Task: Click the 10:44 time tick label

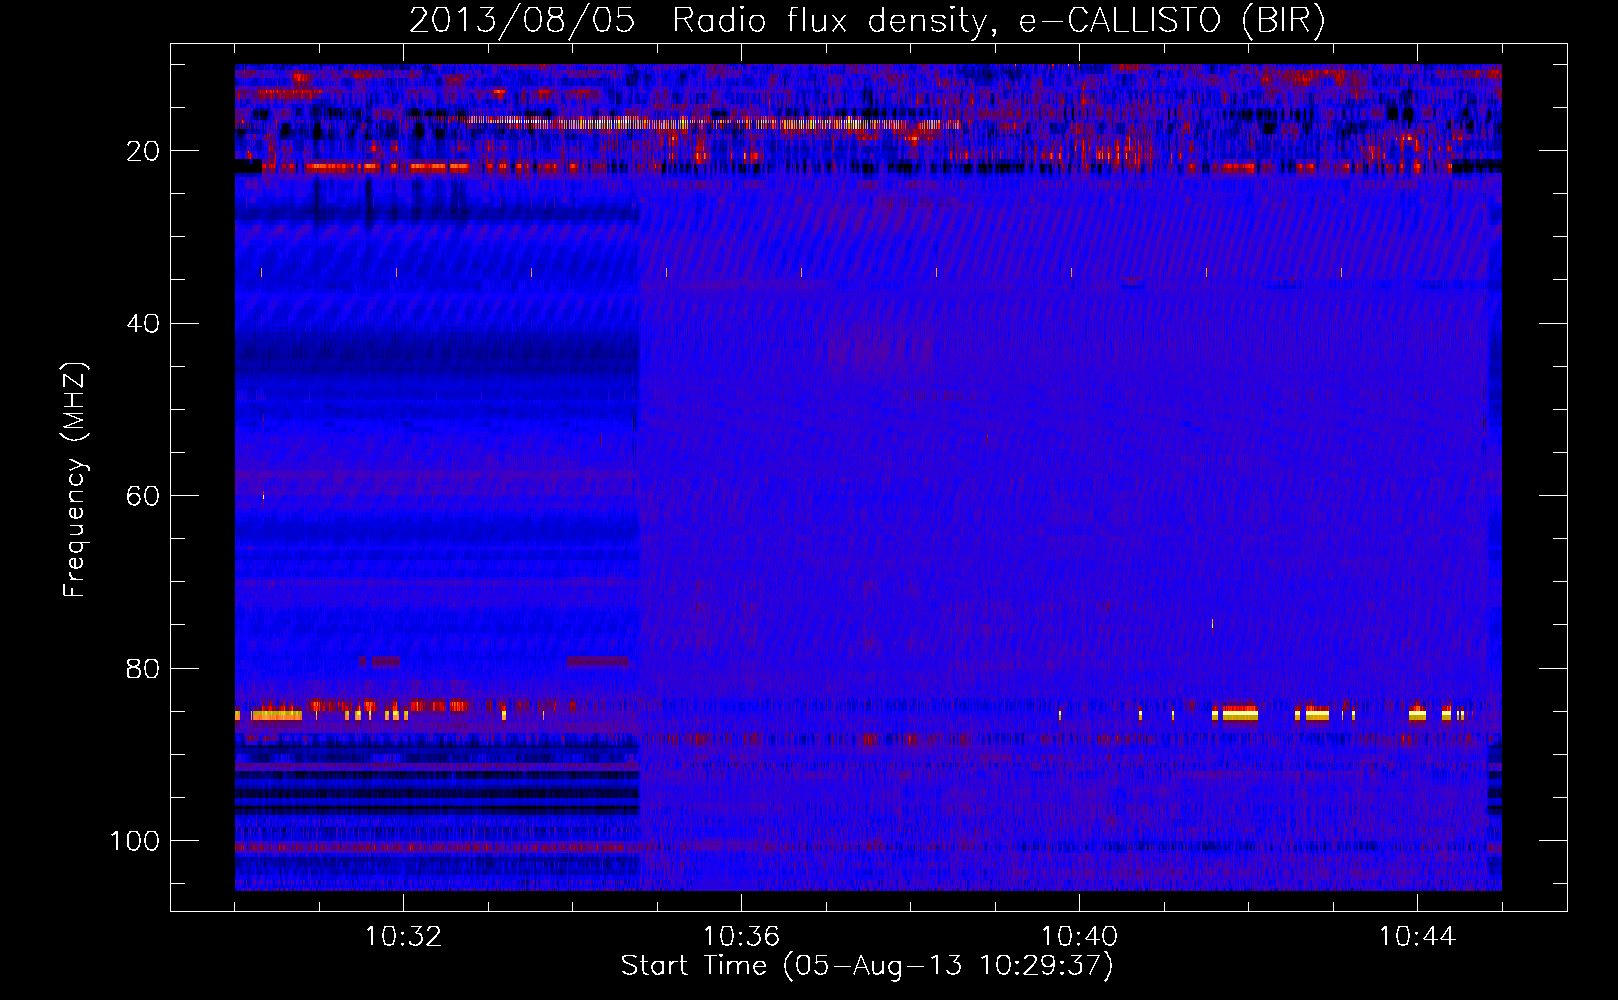Action: pos(1417,937)
